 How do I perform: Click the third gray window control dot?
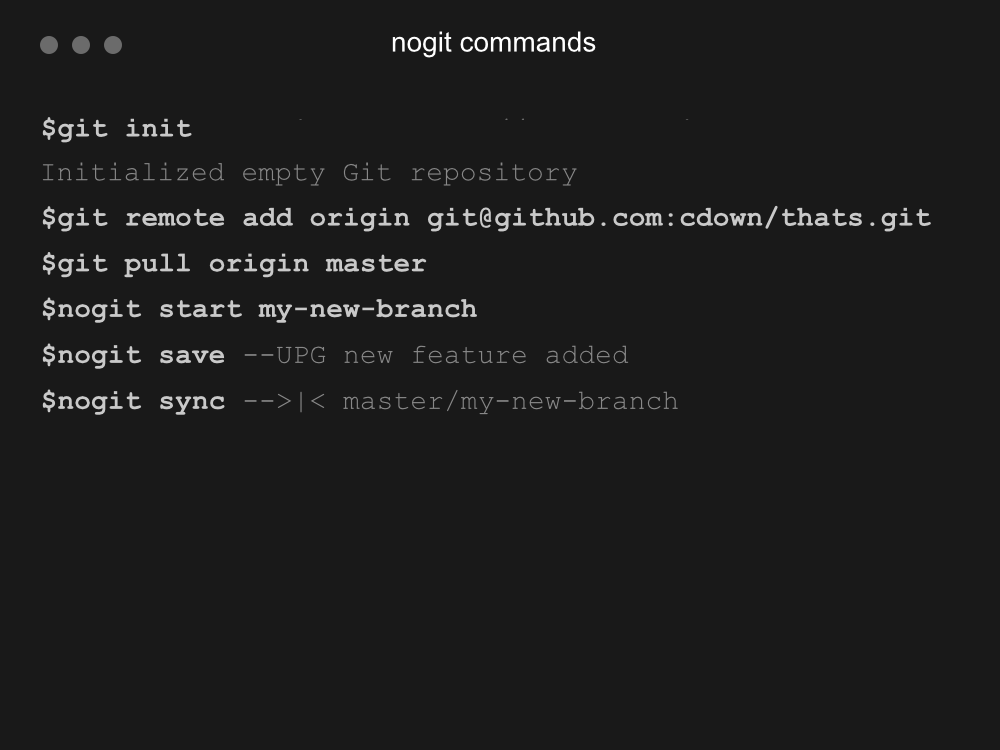[113, 45]
